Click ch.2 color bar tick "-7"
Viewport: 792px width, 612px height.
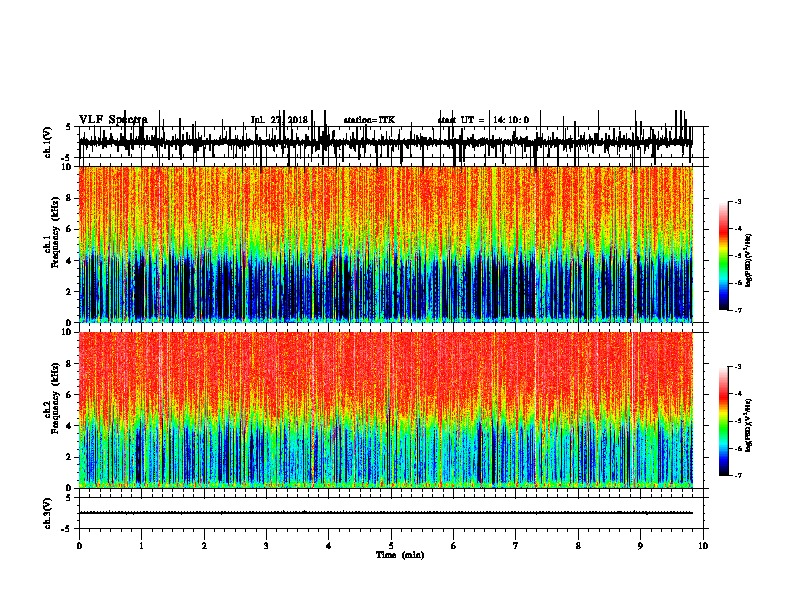(x=738, y=475)
